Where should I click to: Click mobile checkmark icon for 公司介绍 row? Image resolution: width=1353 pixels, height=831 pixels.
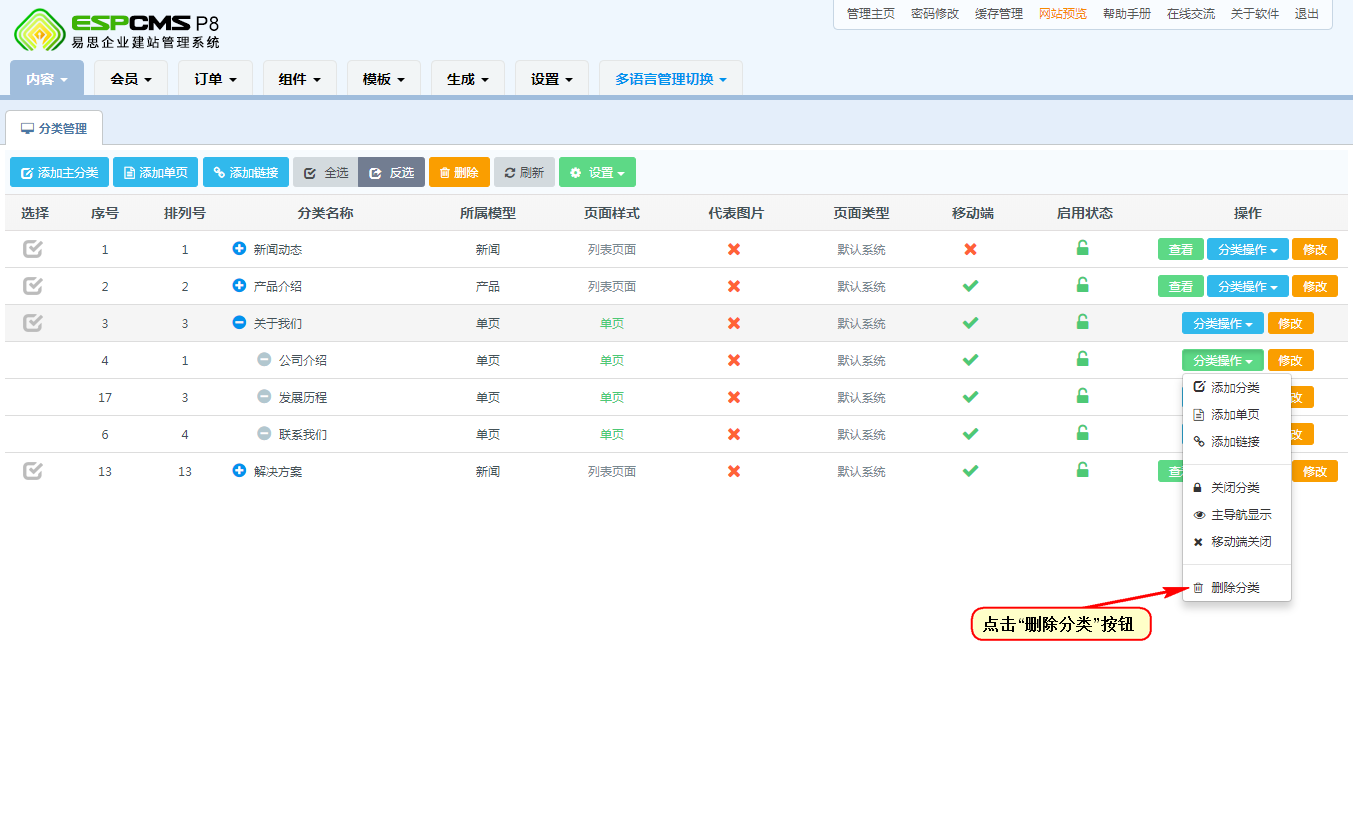(x=970, y=360)
